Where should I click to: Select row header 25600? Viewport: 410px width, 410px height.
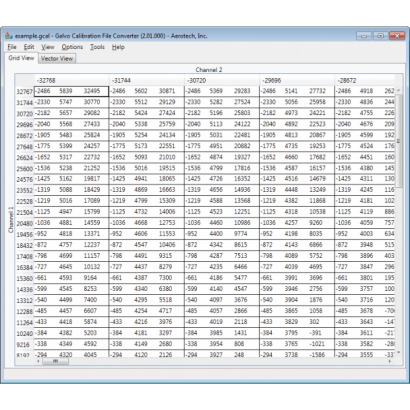pos(25,169)
